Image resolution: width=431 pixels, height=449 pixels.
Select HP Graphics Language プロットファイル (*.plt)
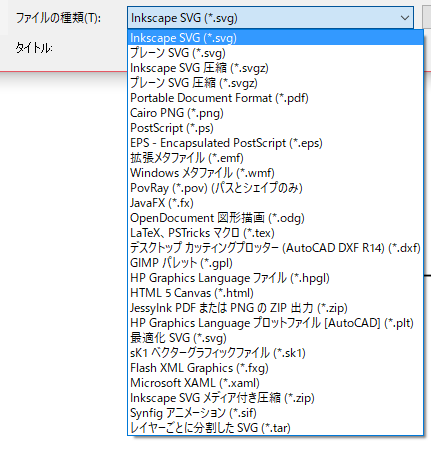point(275,323)
